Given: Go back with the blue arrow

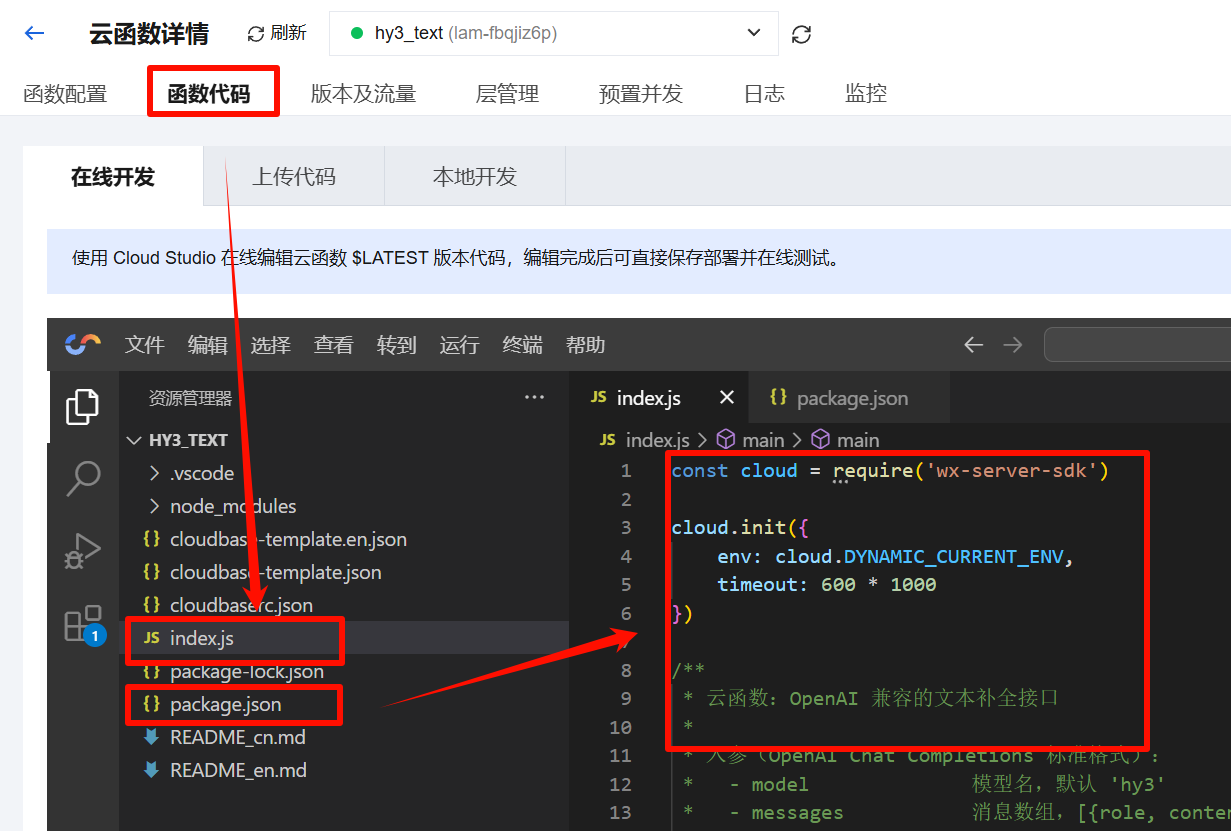Looking at the screenshot, I should (34, 33).
